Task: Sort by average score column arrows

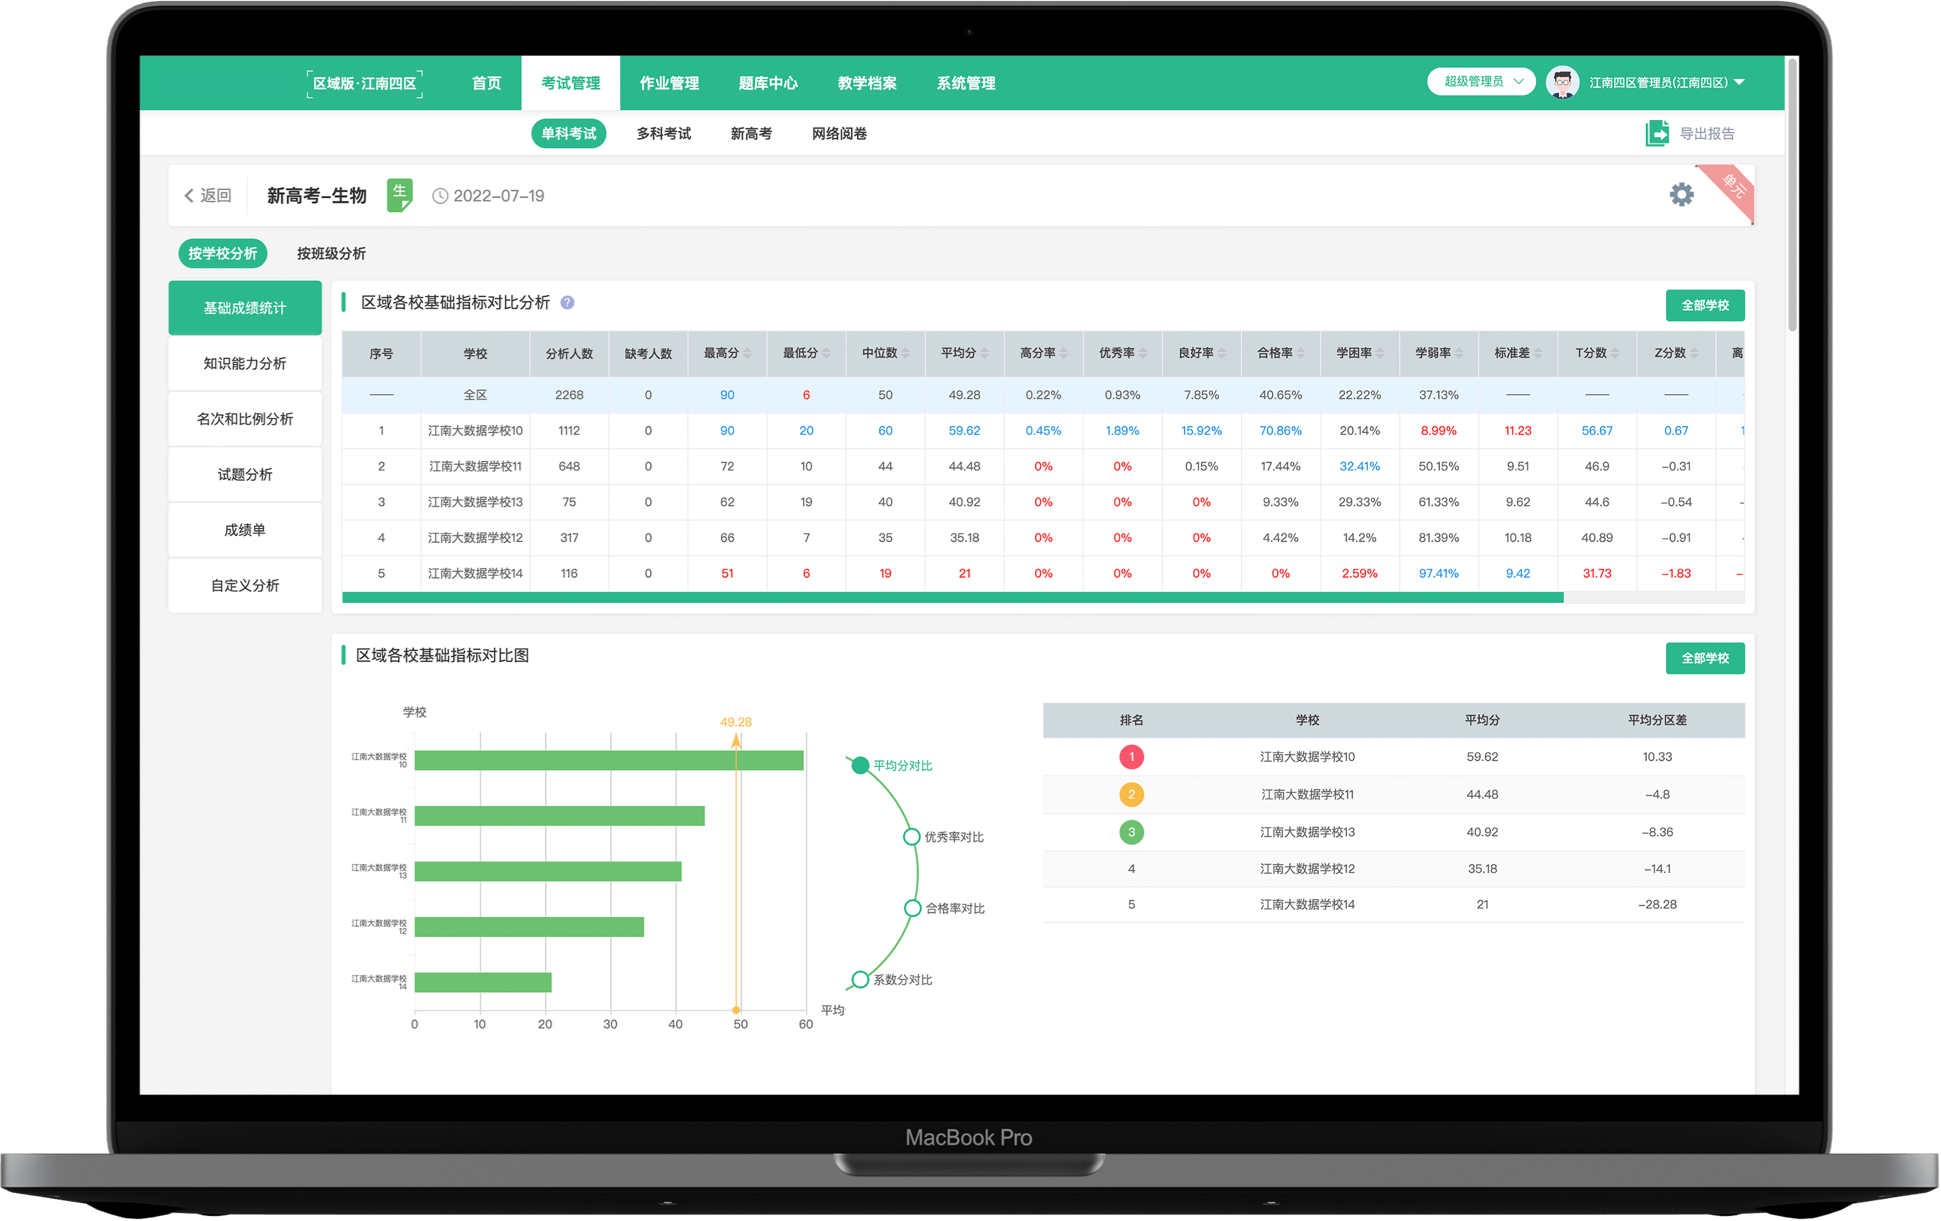Action: tap(985, 354)
